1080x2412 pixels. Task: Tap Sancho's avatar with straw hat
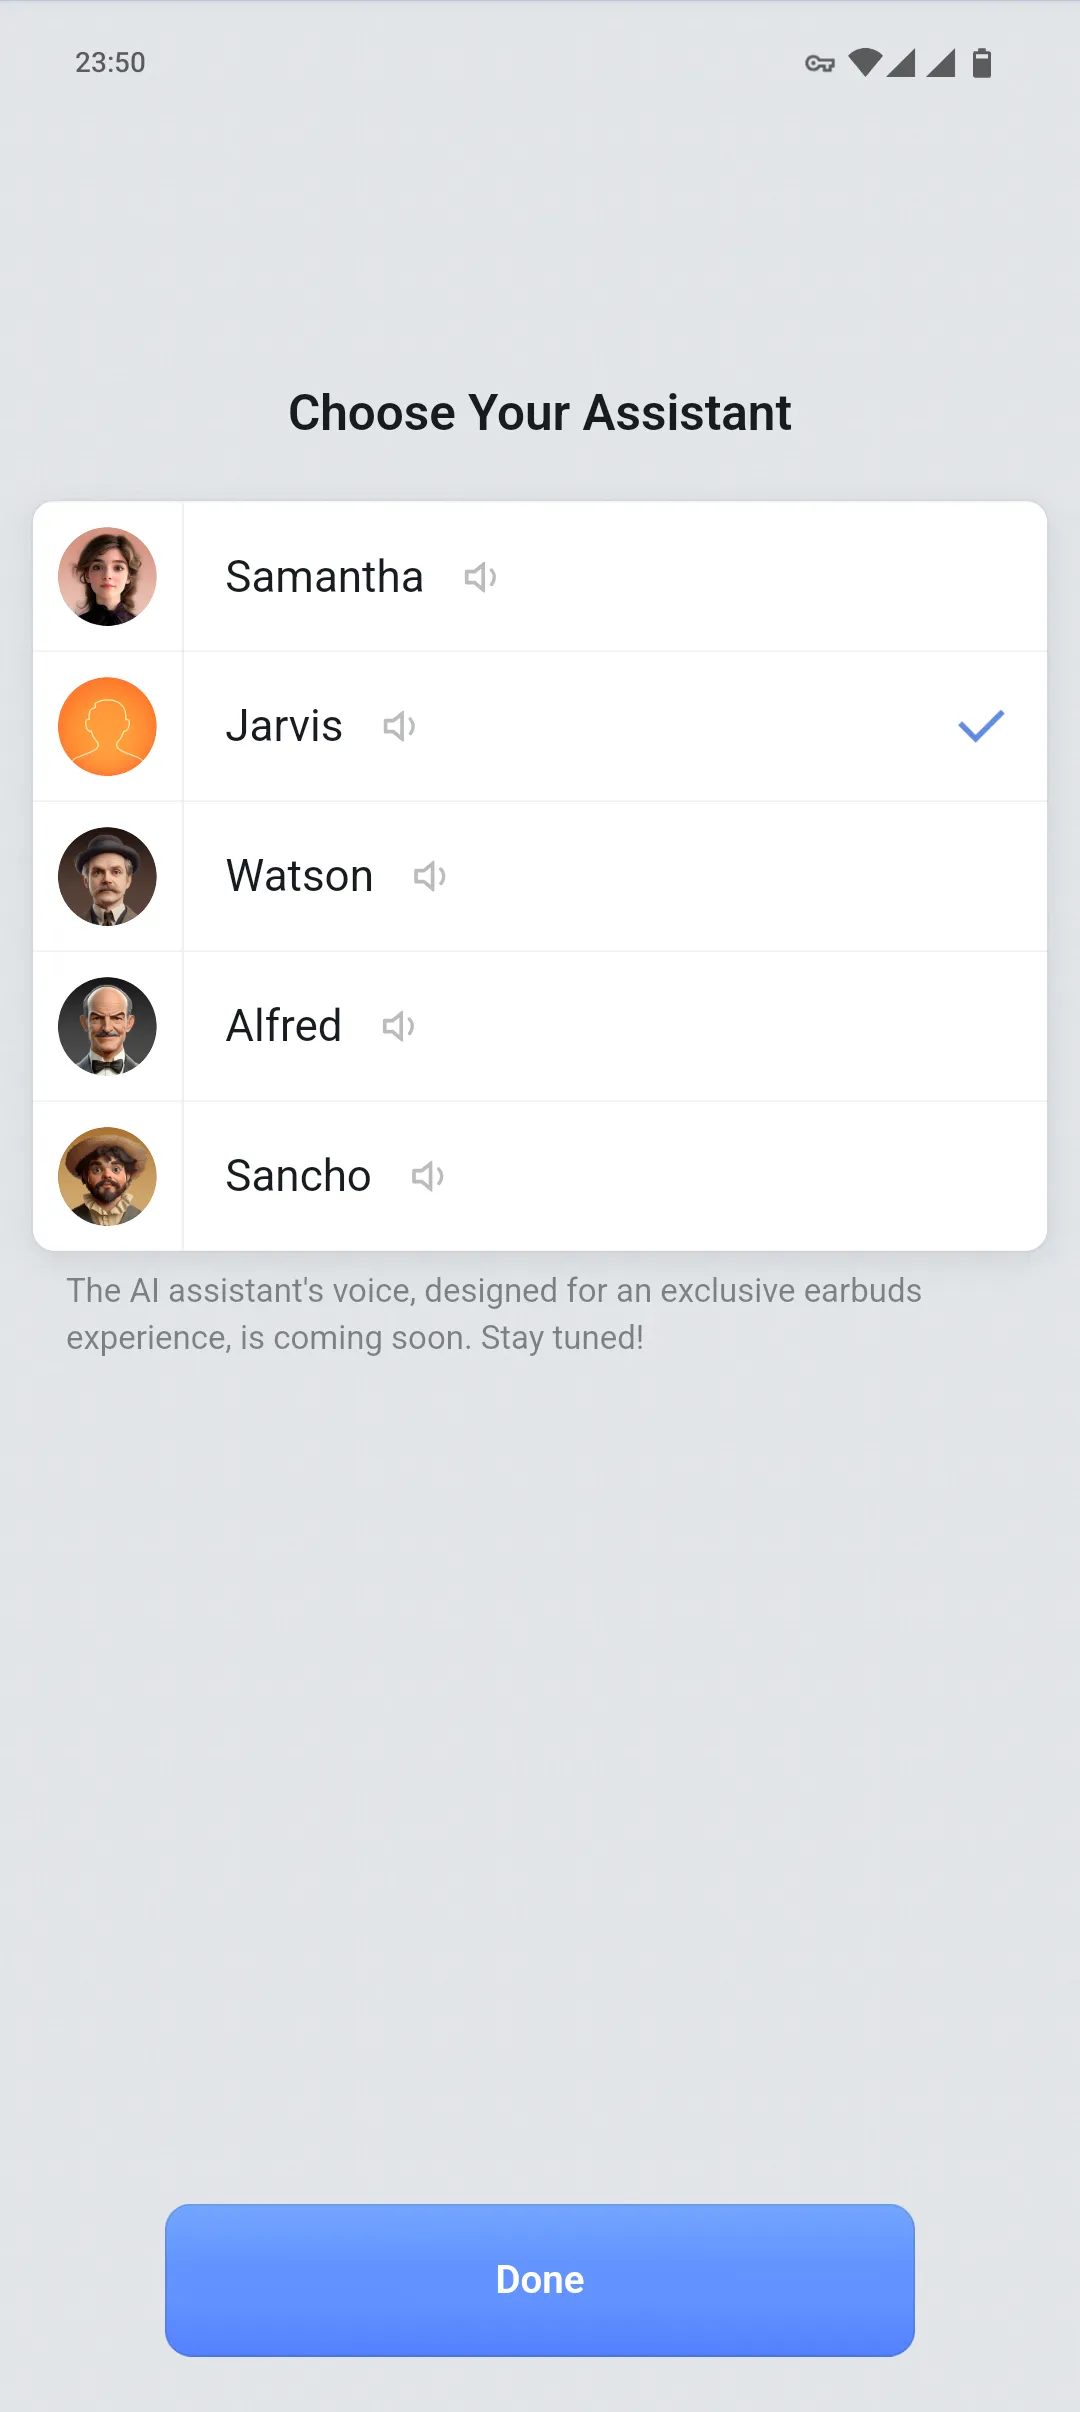(x=107, y=1176)
